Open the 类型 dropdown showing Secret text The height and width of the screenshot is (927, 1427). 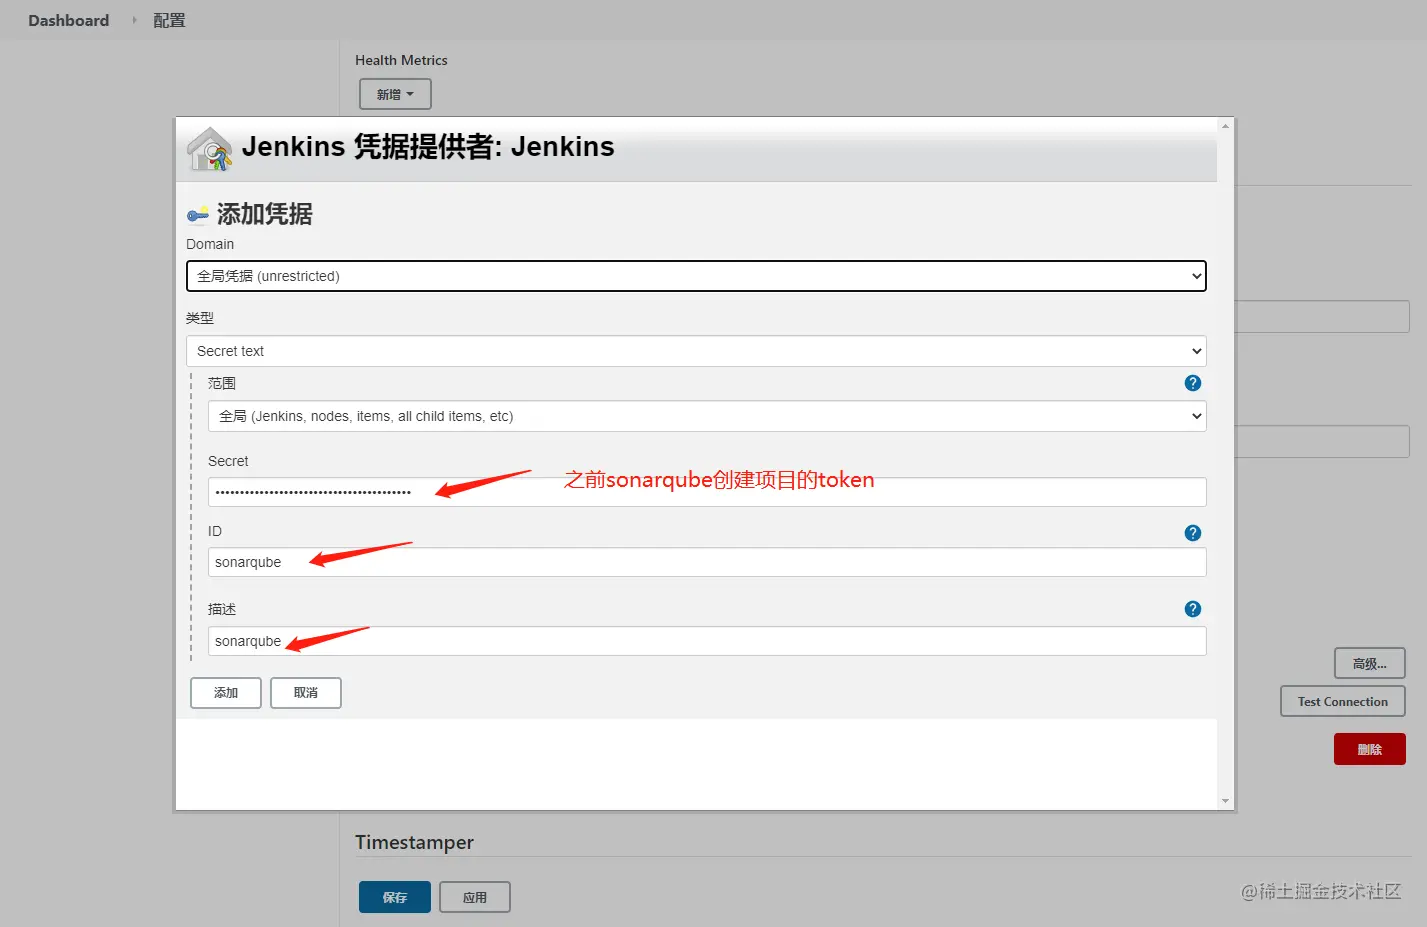[696, 351]
